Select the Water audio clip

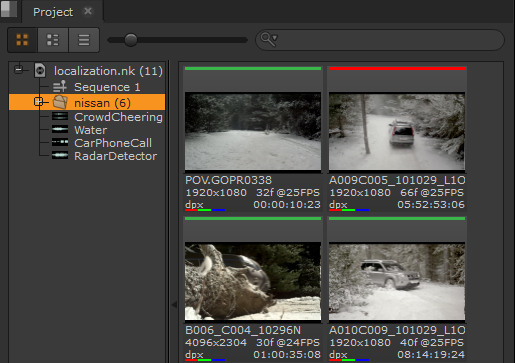(x=90, y=130)
